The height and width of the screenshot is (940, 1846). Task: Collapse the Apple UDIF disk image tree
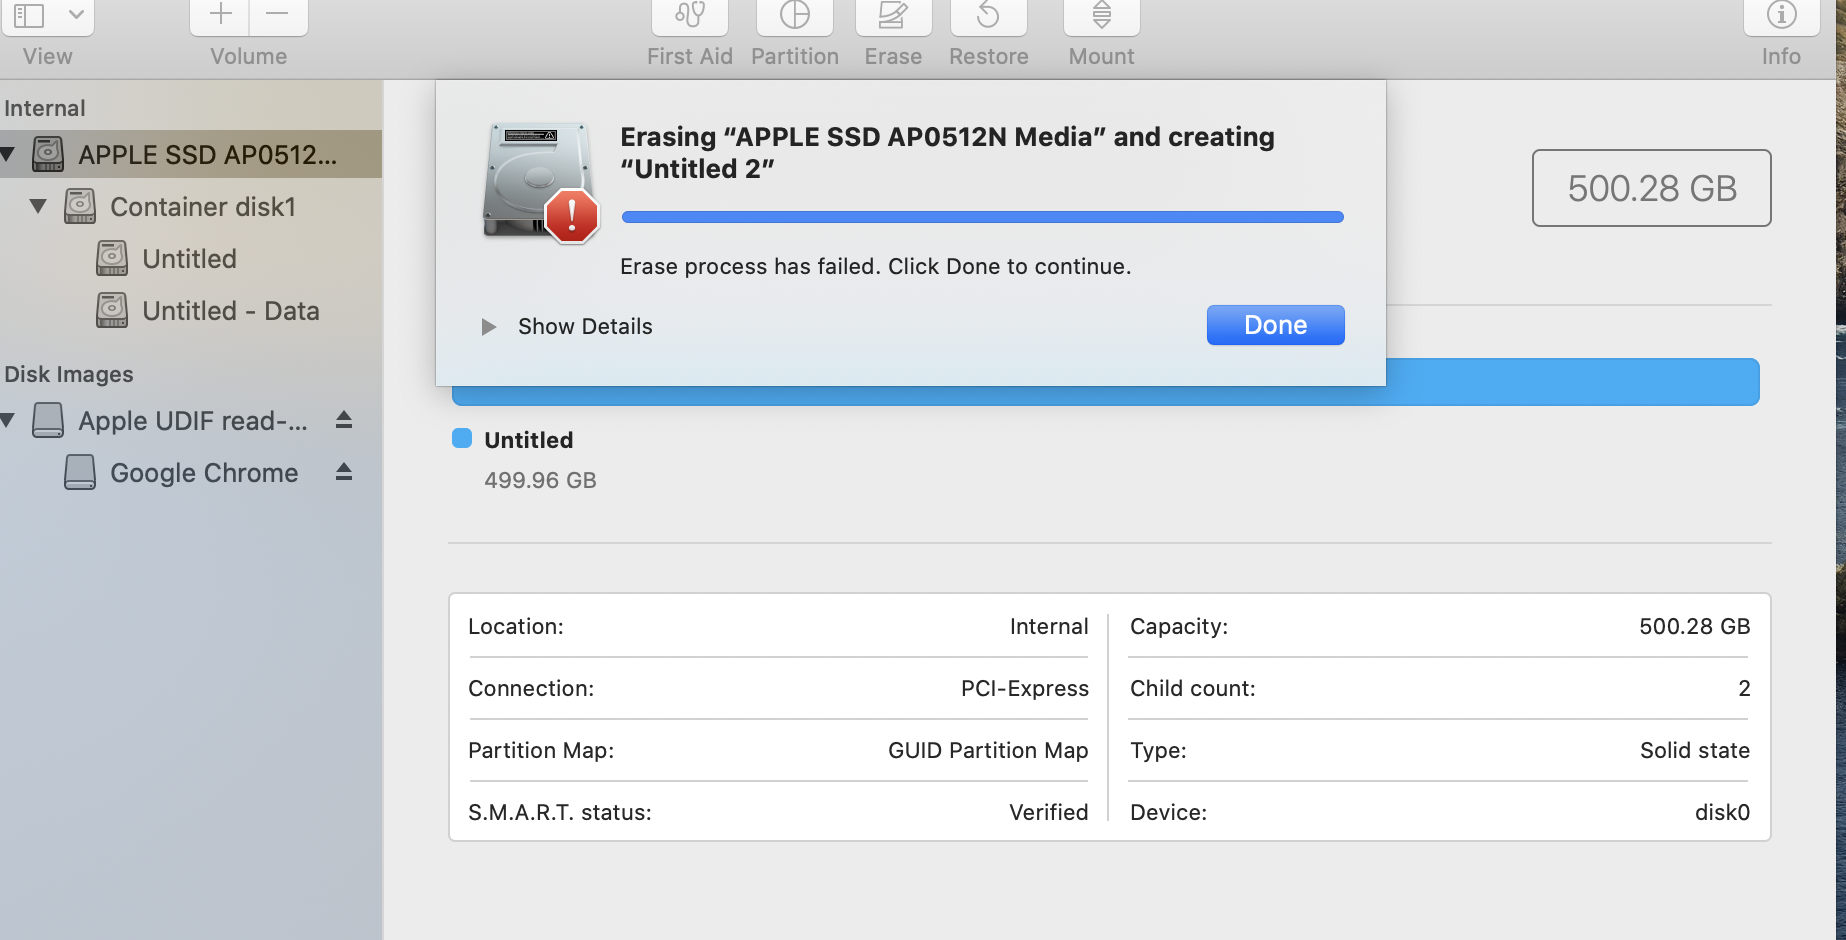(x=8, y=420)
